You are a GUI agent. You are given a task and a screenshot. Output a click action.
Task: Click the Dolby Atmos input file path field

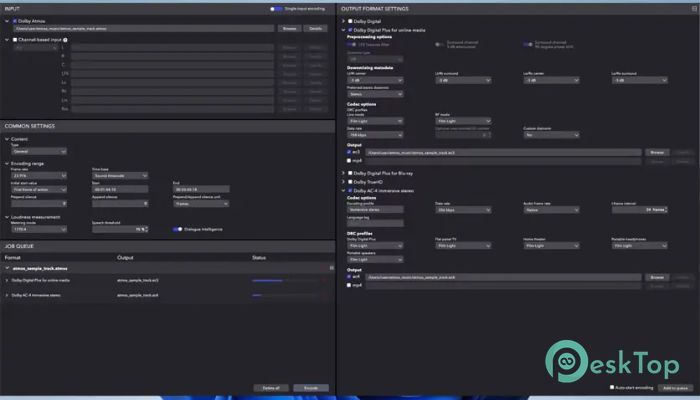143,29
